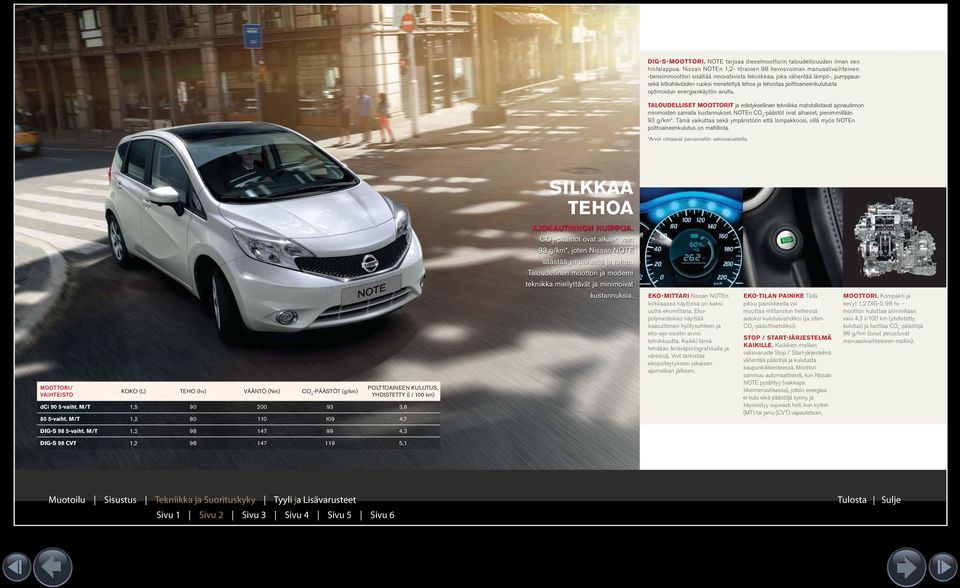This screenshot has width=960, height=588.
Task: Click the STOP / START-JÄRJESTELMÄ KAIKILLE heading
Action: pos(787,341)
